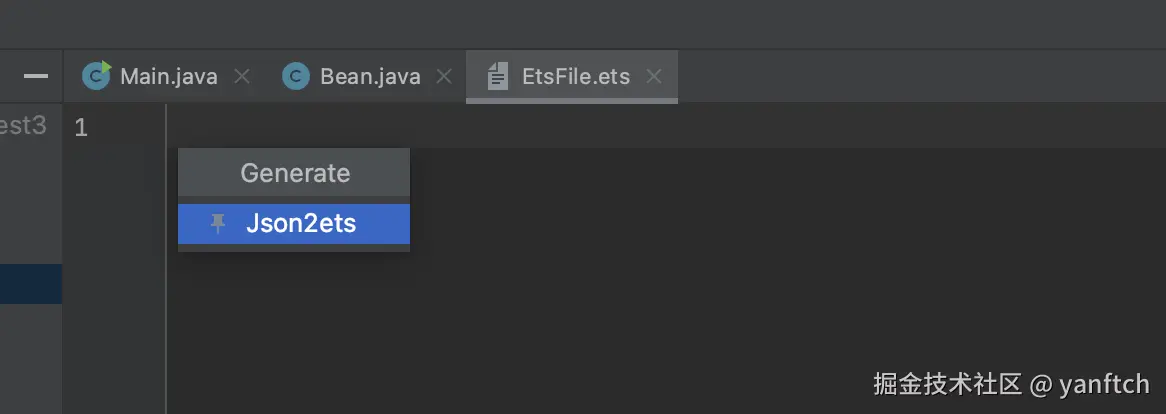Viewport: 1166px width, 414px height.
Task: Hide the tool window with dash icon
Action: [x=36, y=76]
